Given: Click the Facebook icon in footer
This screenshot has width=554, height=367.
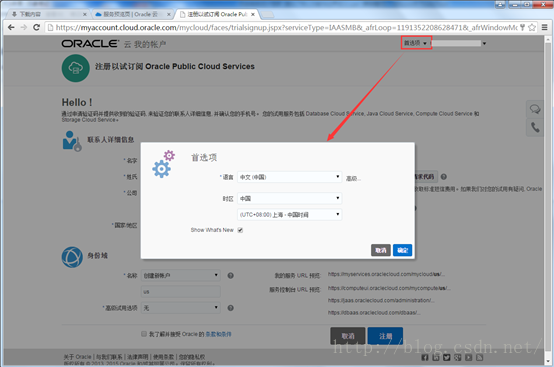Looking at the screenshot, I should (425, 357).
